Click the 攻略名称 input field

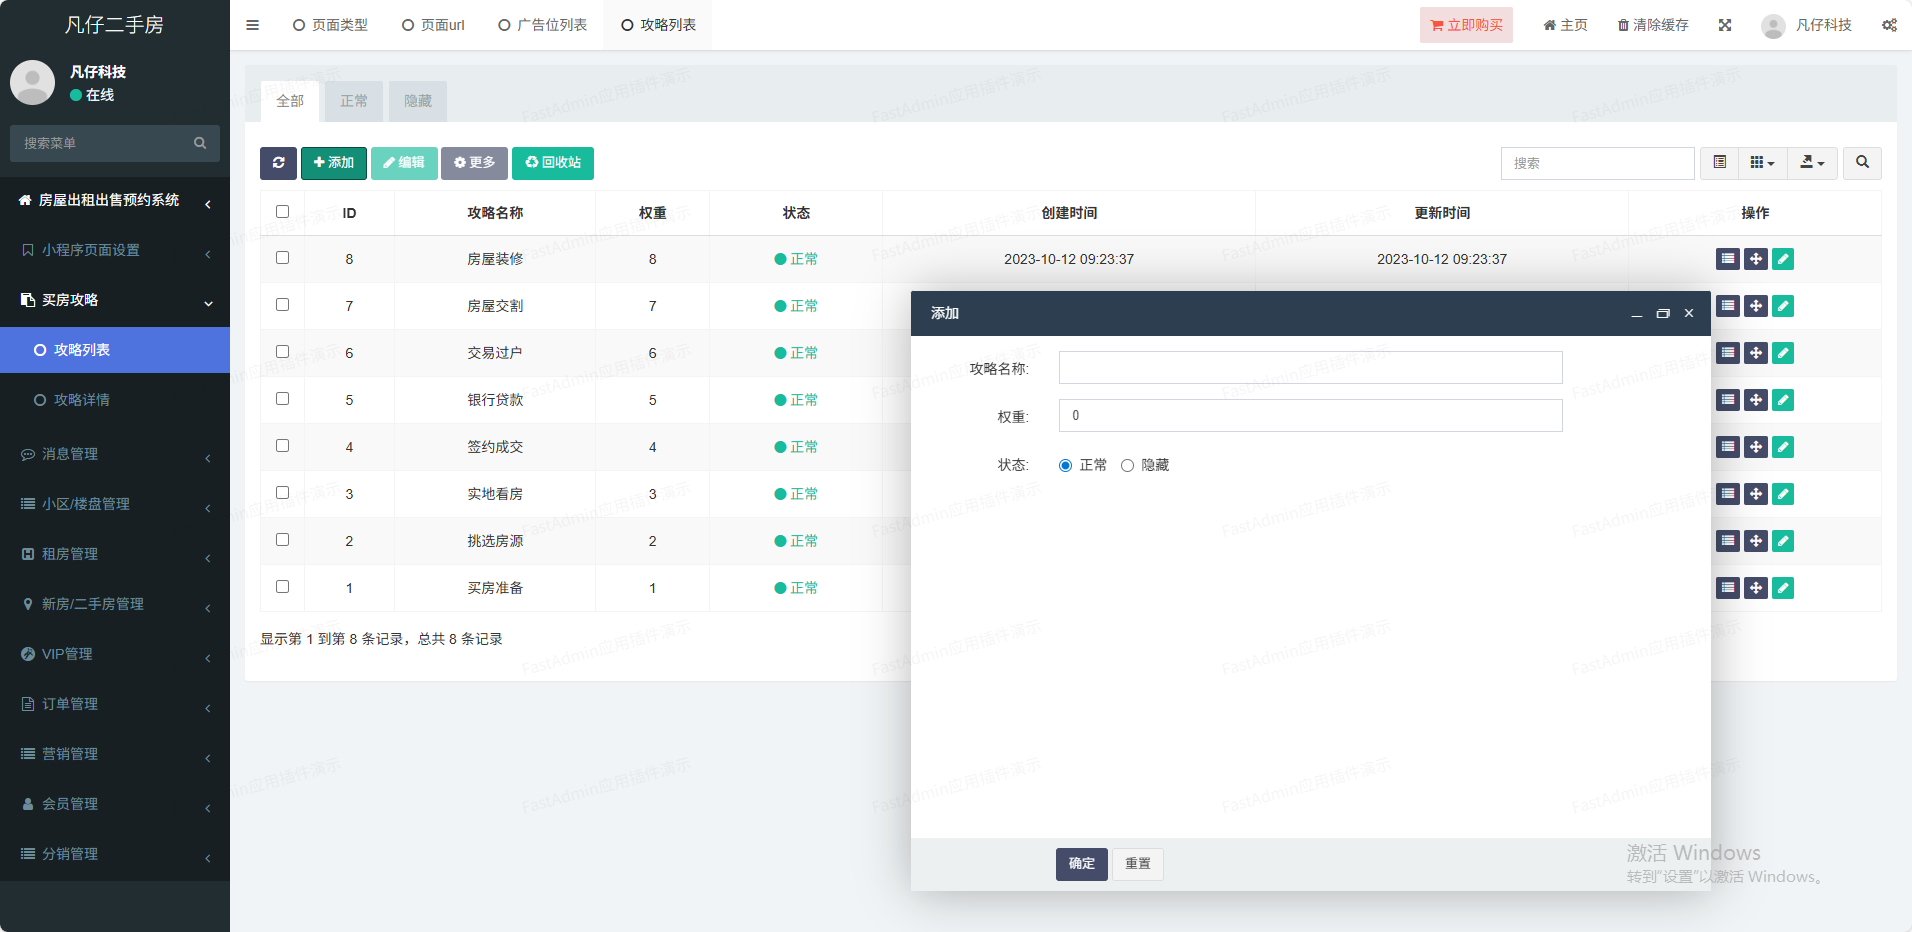[x=1310, y=368]
